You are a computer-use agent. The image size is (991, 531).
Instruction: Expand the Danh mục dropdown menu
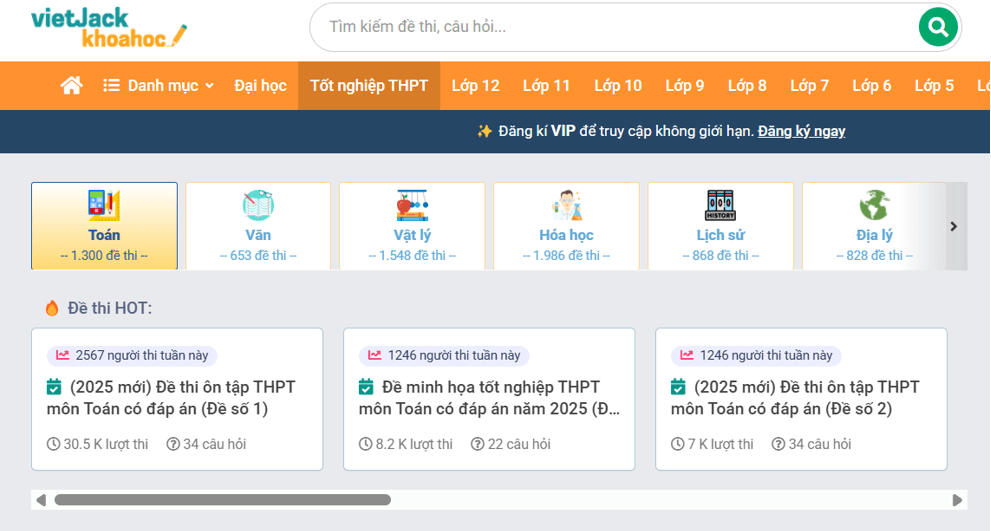(159, 86)
